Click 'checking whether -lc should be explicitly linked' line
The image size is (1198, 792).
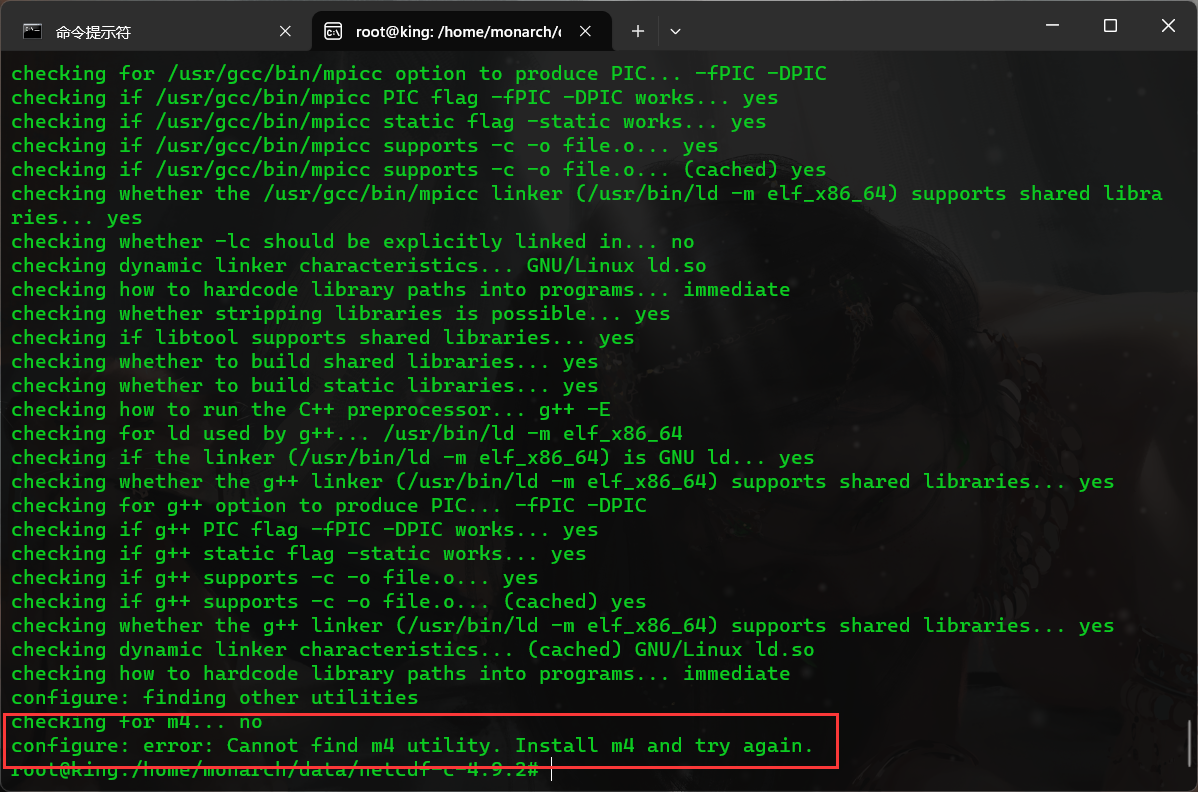(x=353, y=241)
